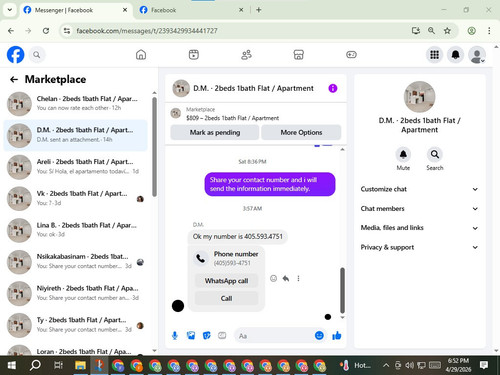Open a new browser tab

259,10
